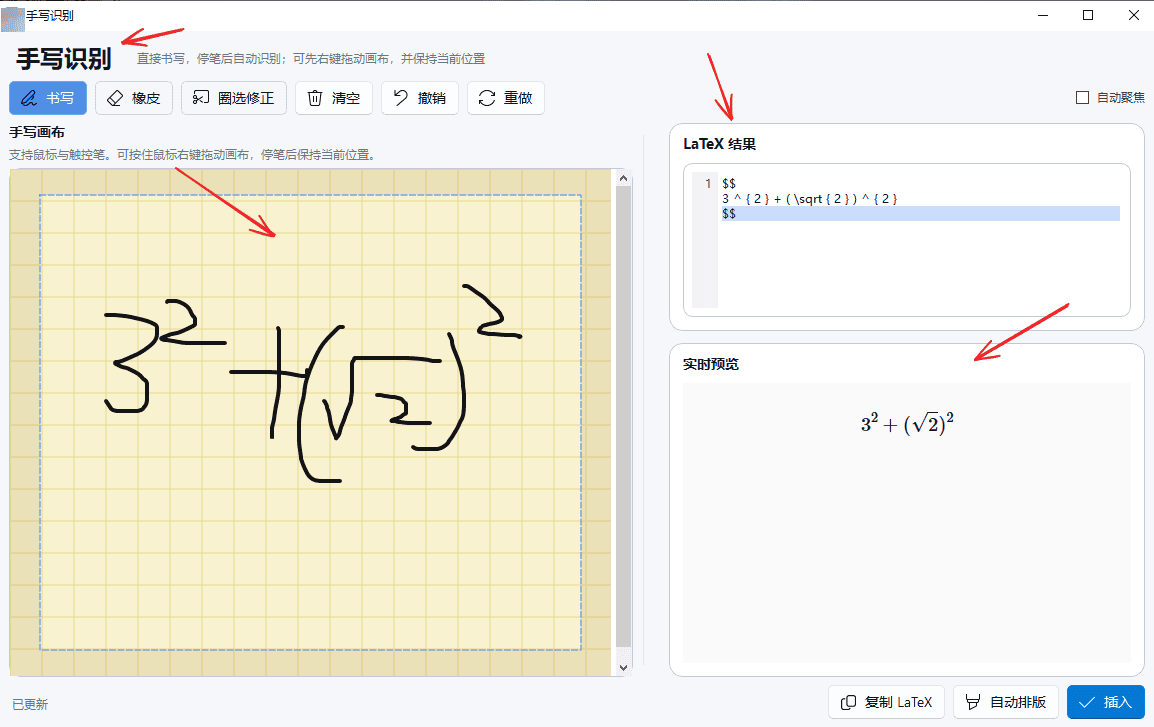Screen dimensions: 1154x727
Task: Click the rendered formula in 实时预览
Action: (x=907, y=423)
